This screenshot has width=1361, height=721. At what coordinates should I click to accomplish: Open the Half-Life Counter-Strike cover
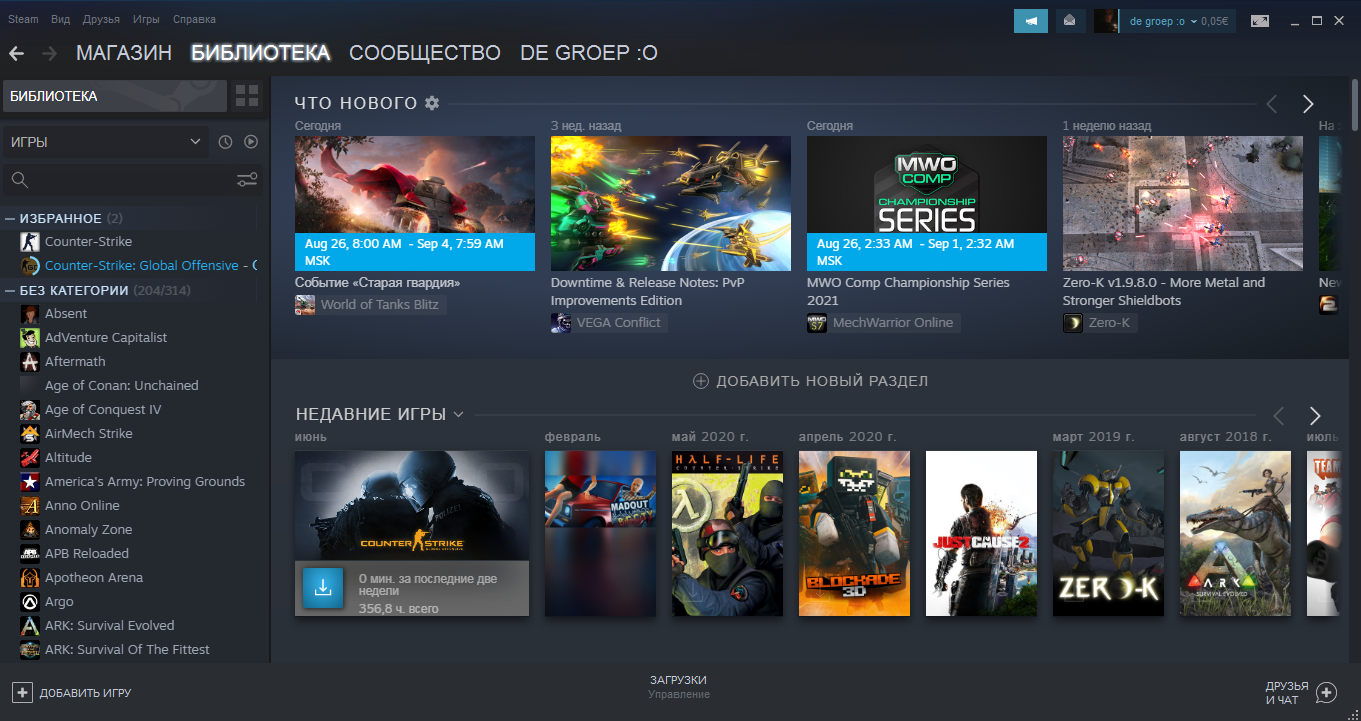[727, 533]
